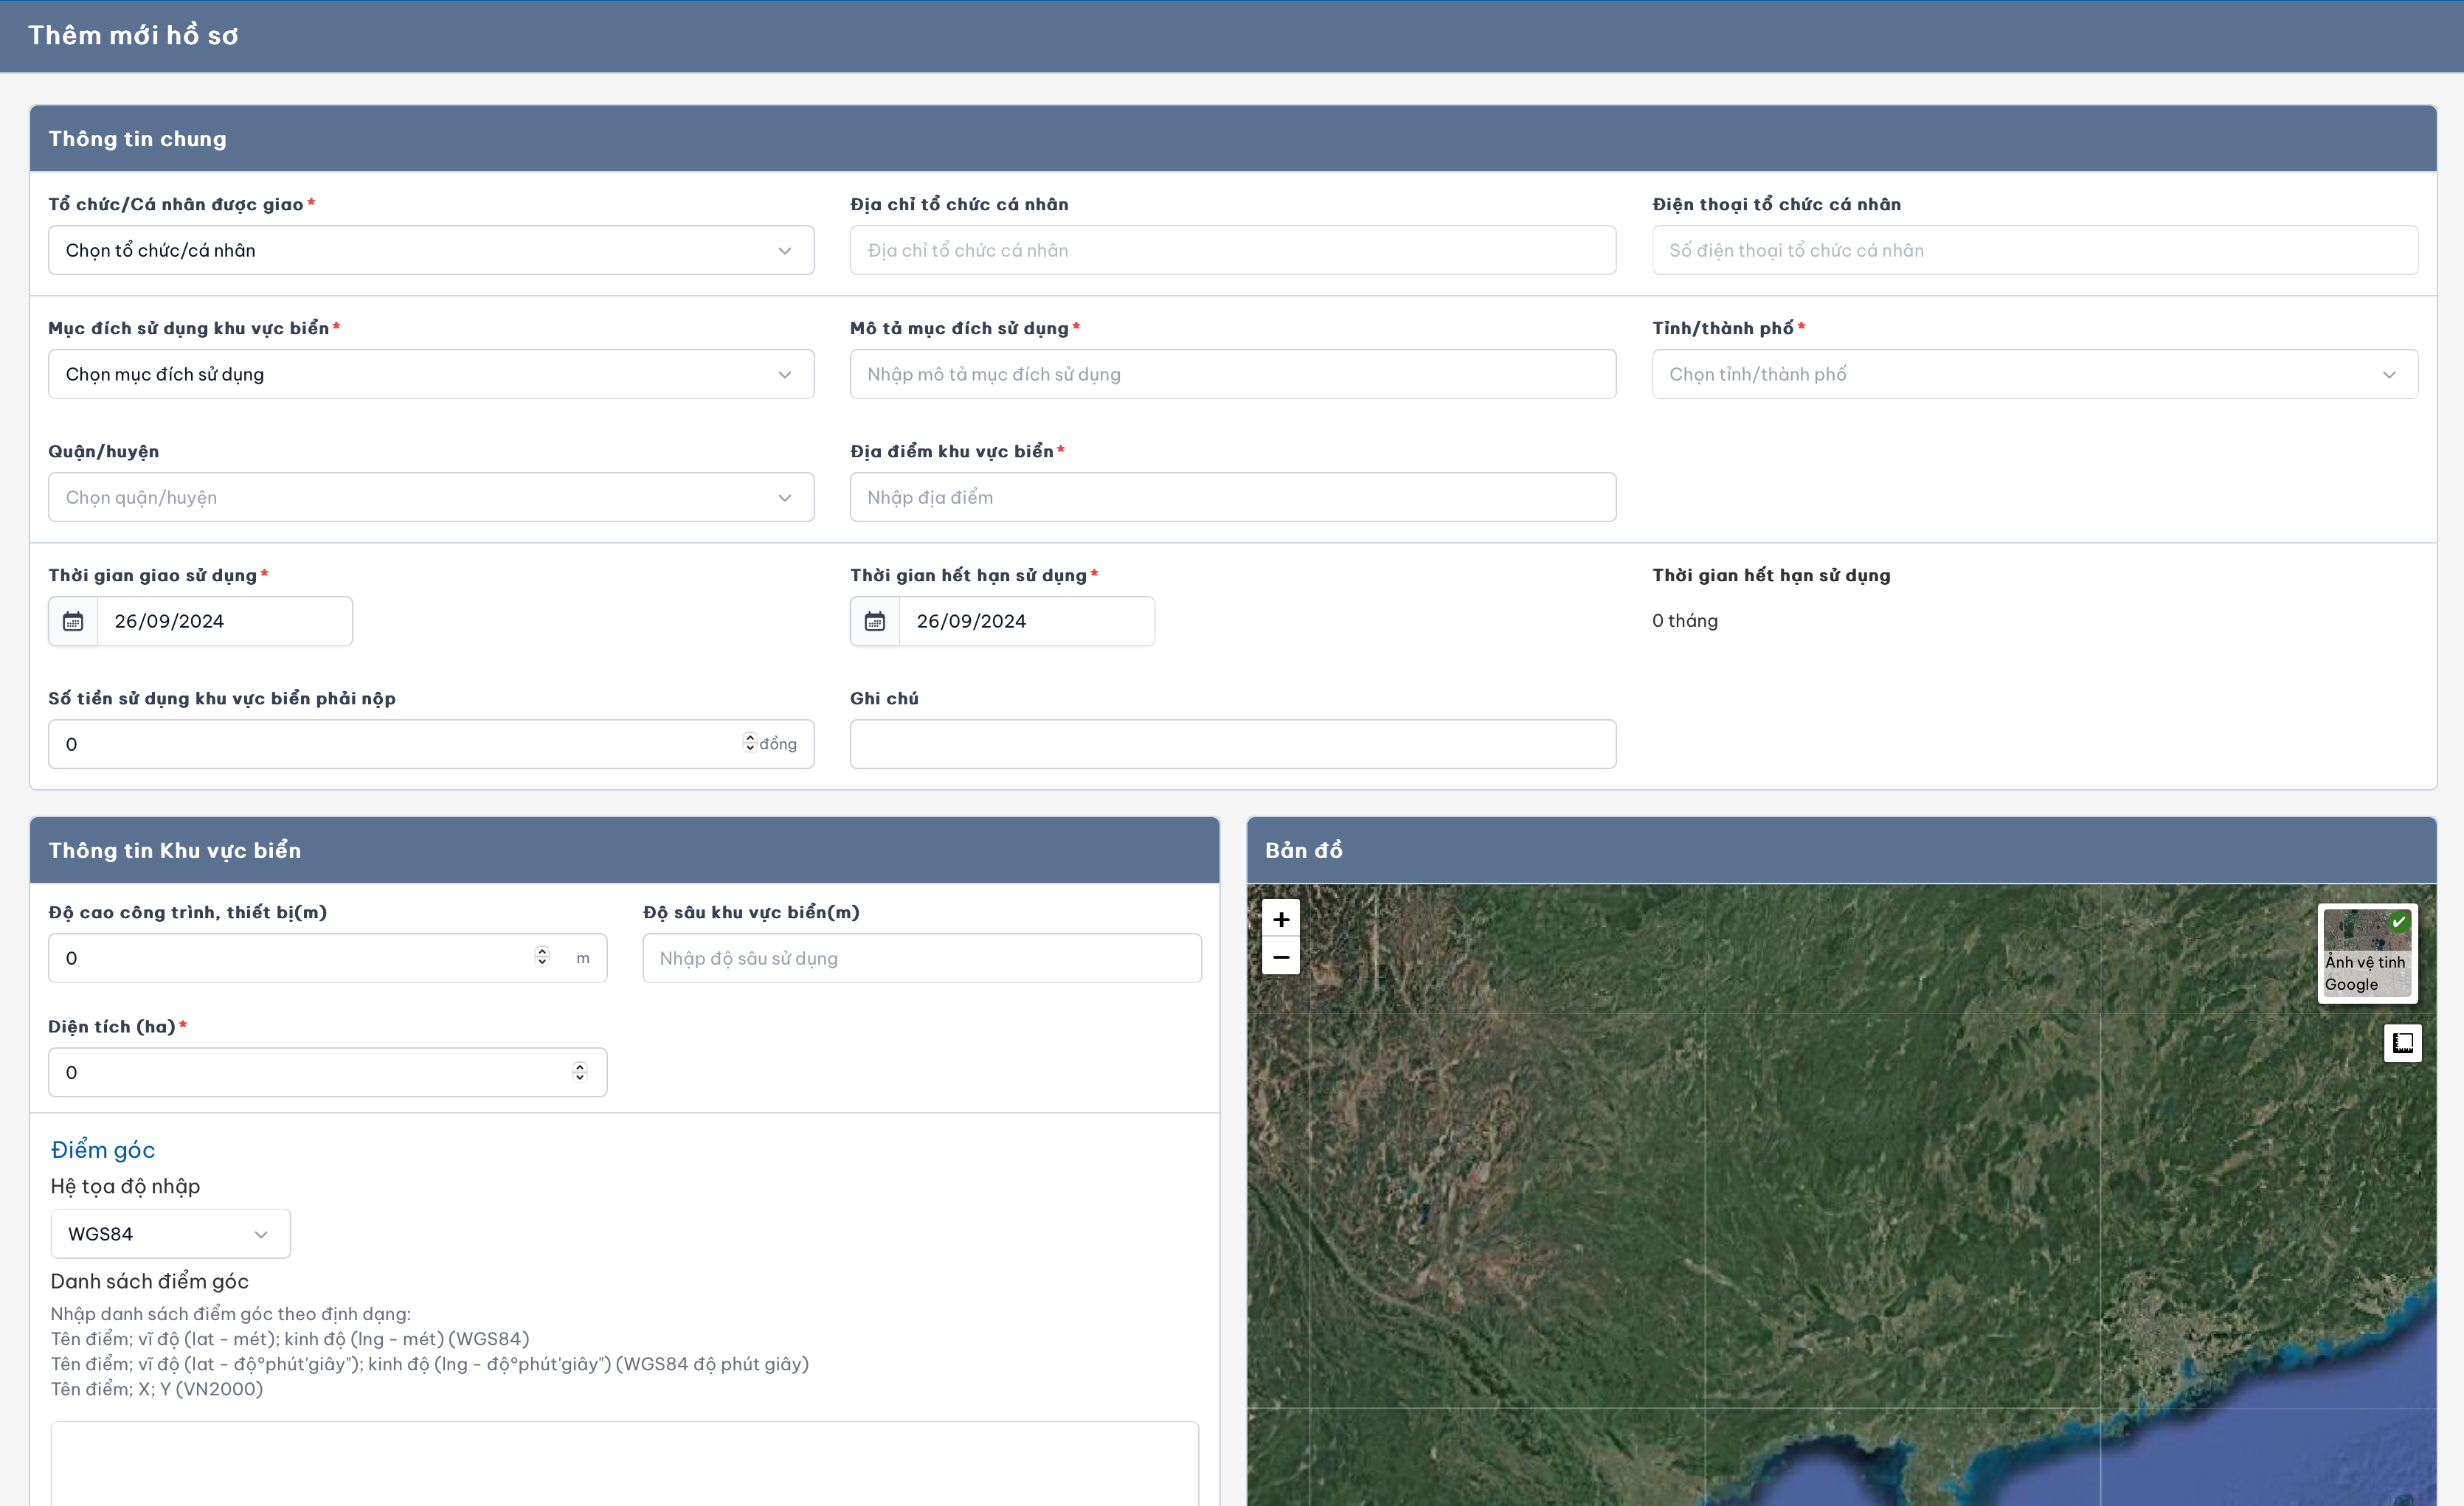
Task: Open Chọn tổ chức/cá nhân dropdown
Action: [x=431, y=250]
